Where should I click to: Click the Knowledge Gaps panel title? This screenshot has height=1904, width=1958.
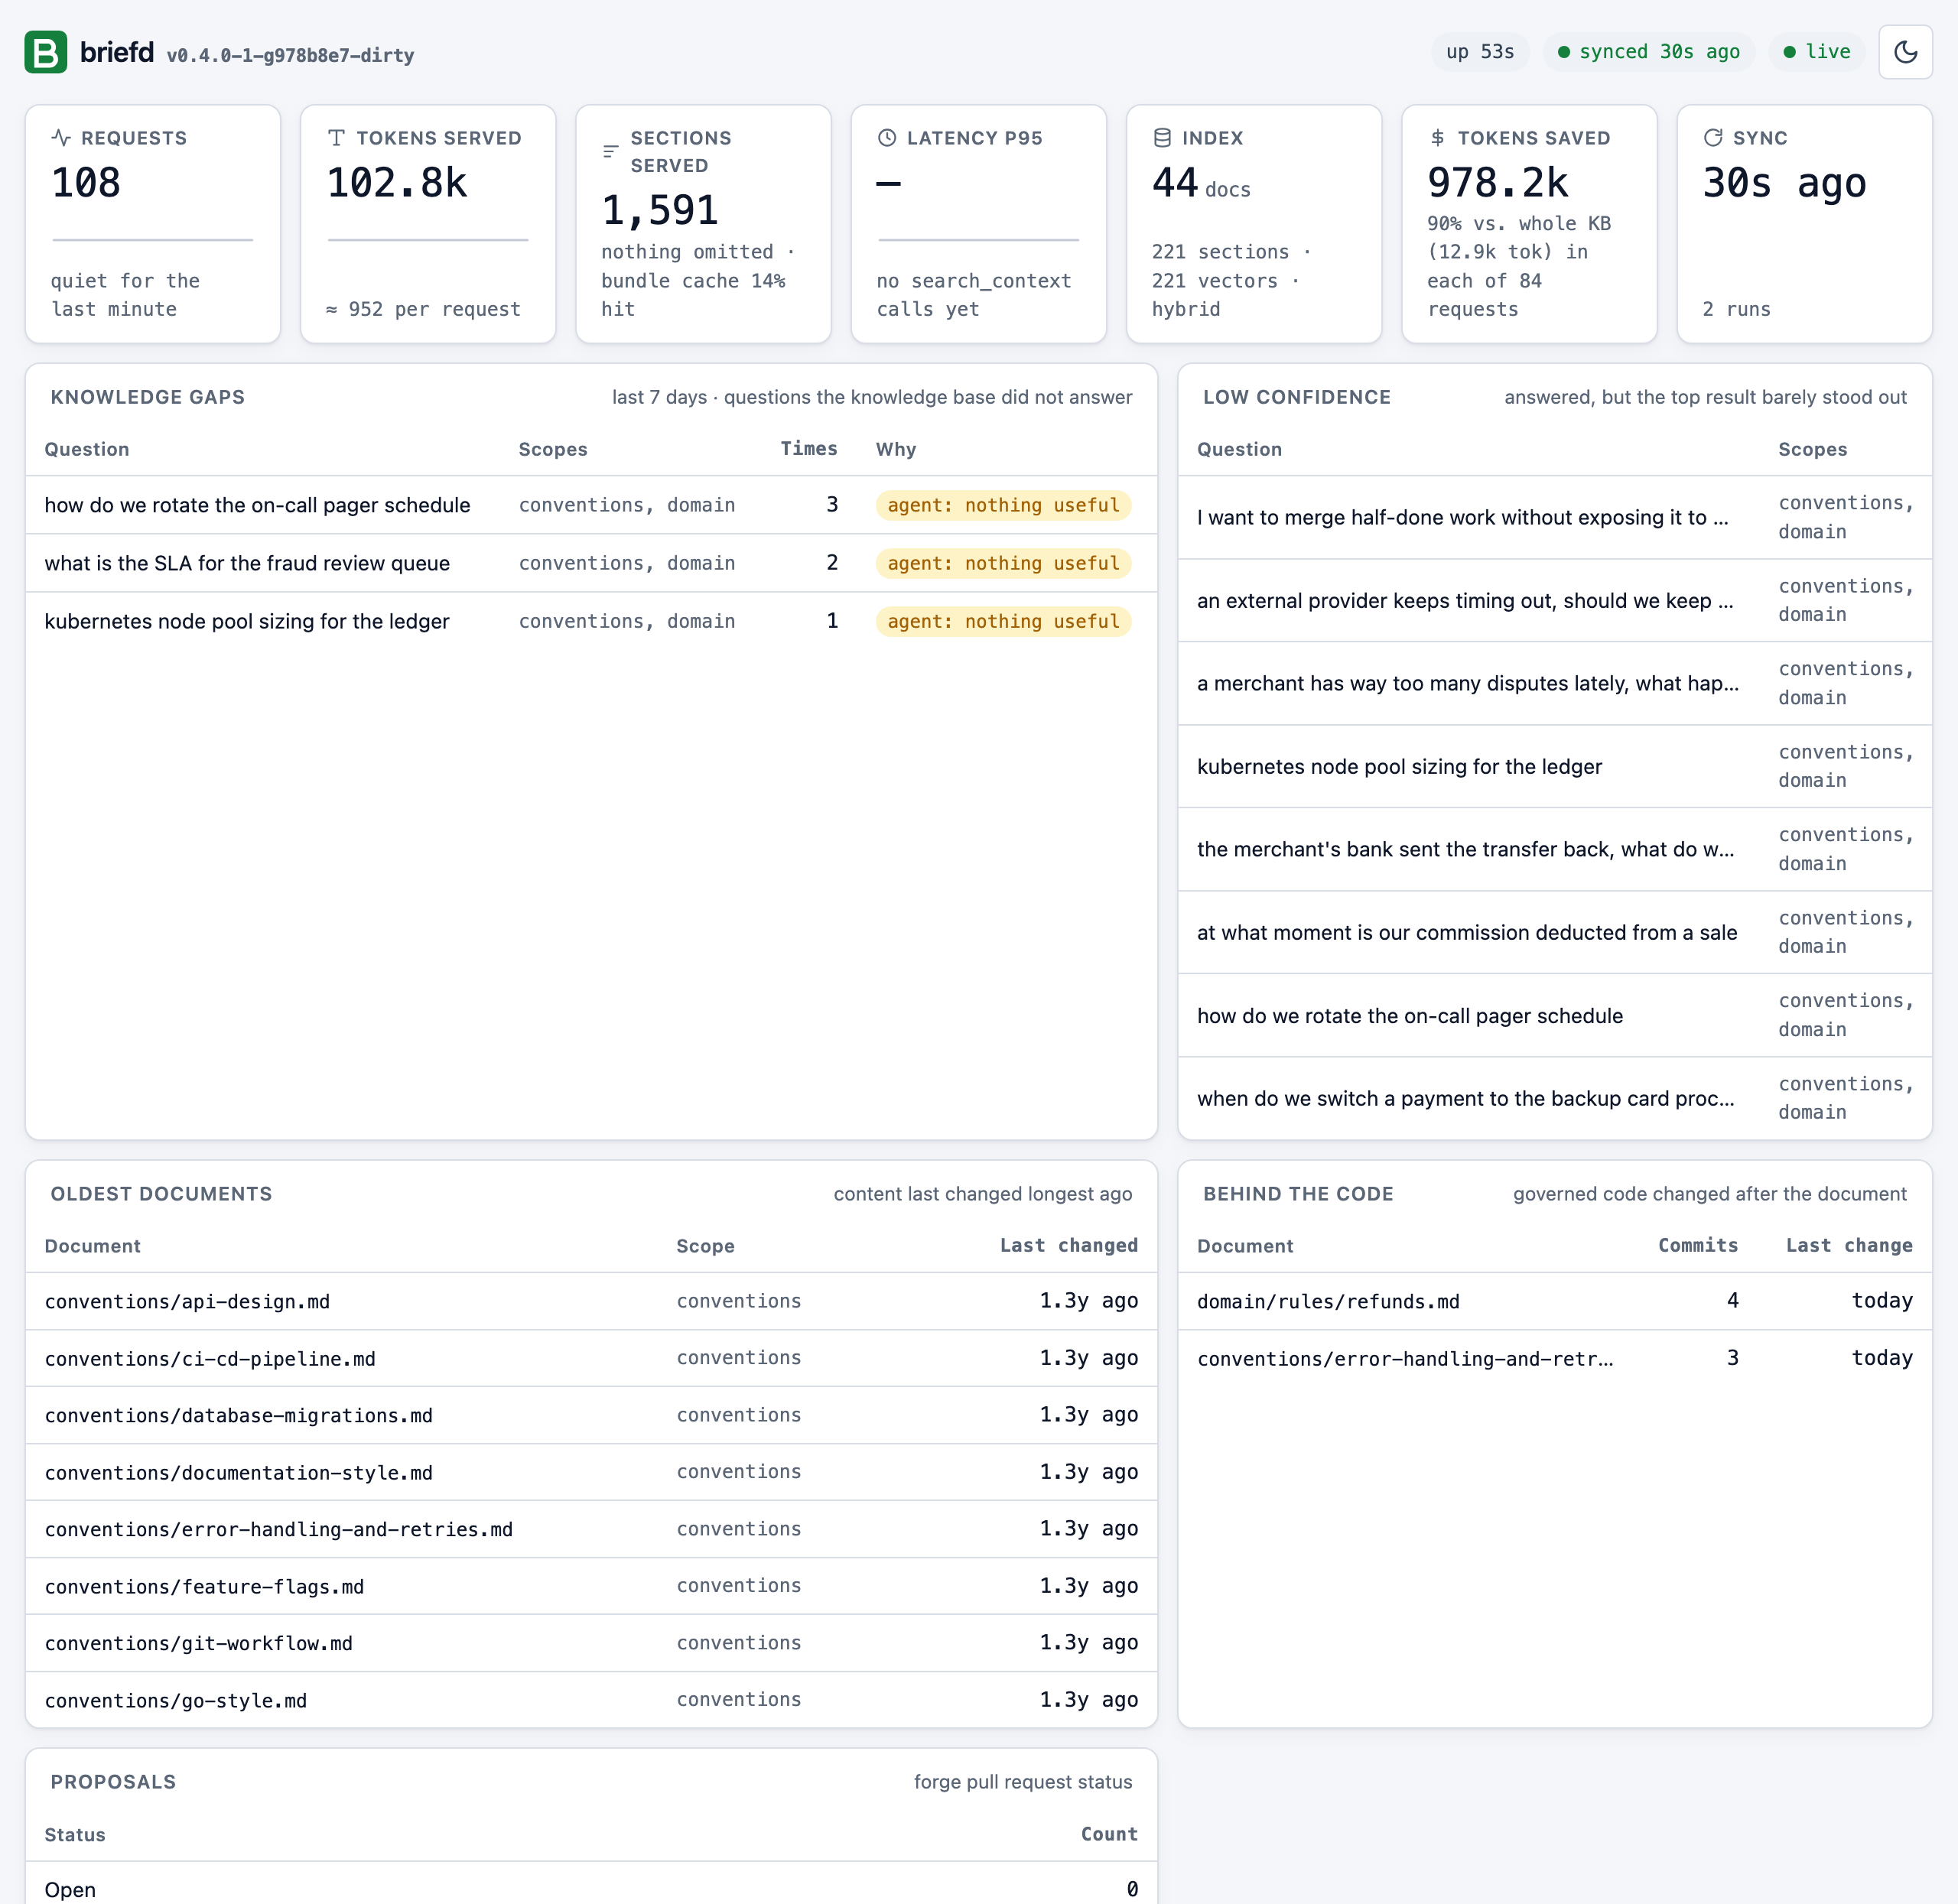tap(148, 397)
